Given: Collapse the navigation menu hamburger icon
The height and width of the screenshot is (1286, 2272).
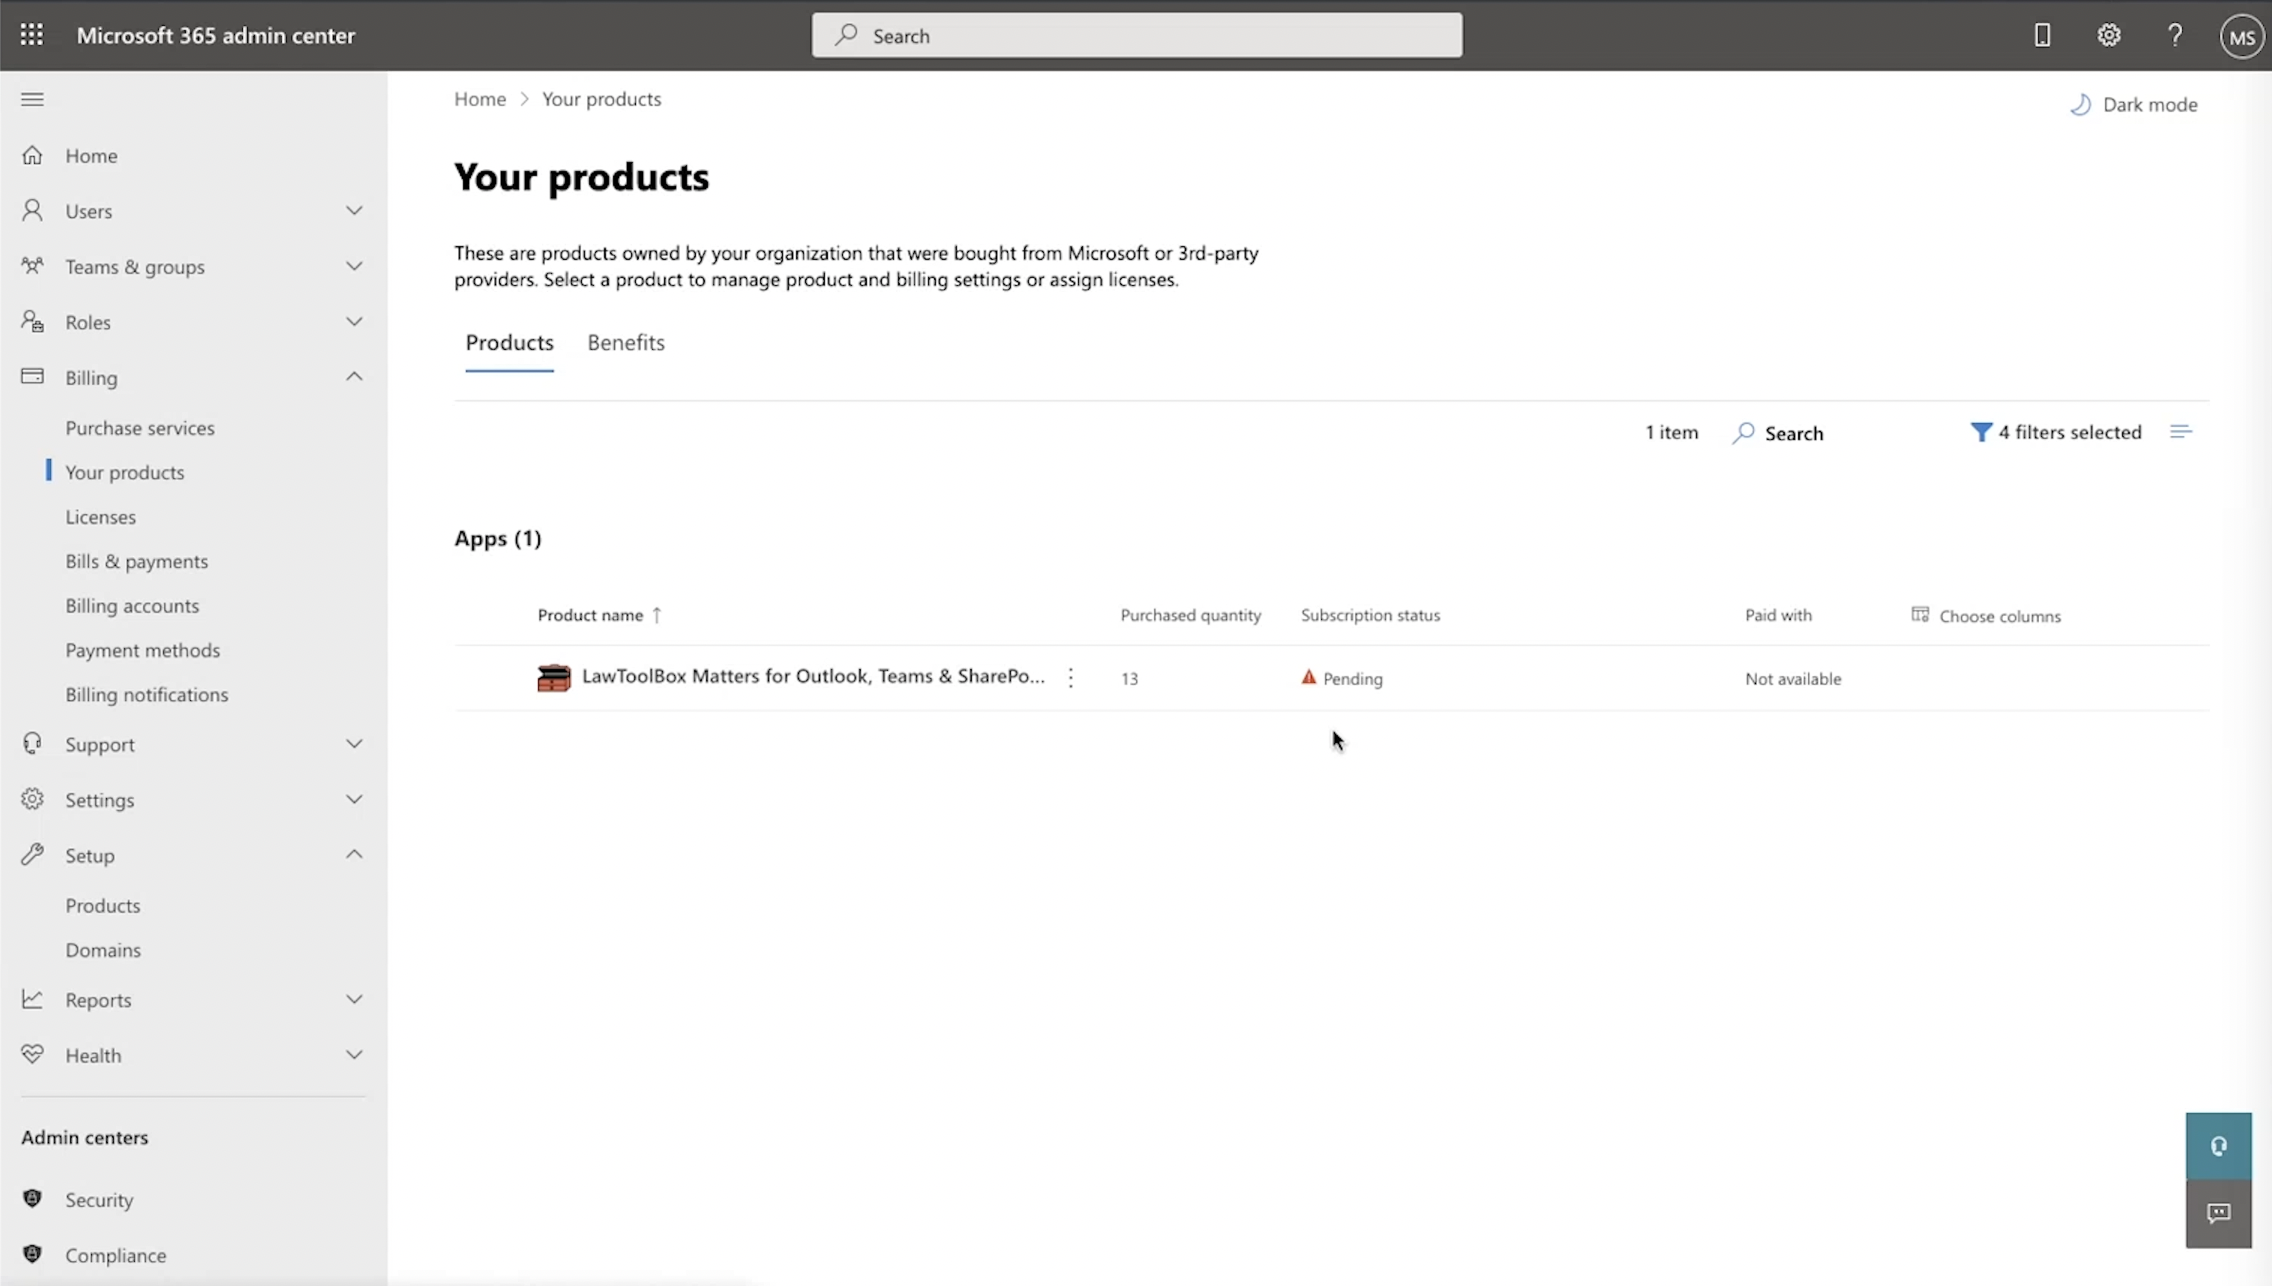Looking at the screenshot, I should tap(32, 99).
